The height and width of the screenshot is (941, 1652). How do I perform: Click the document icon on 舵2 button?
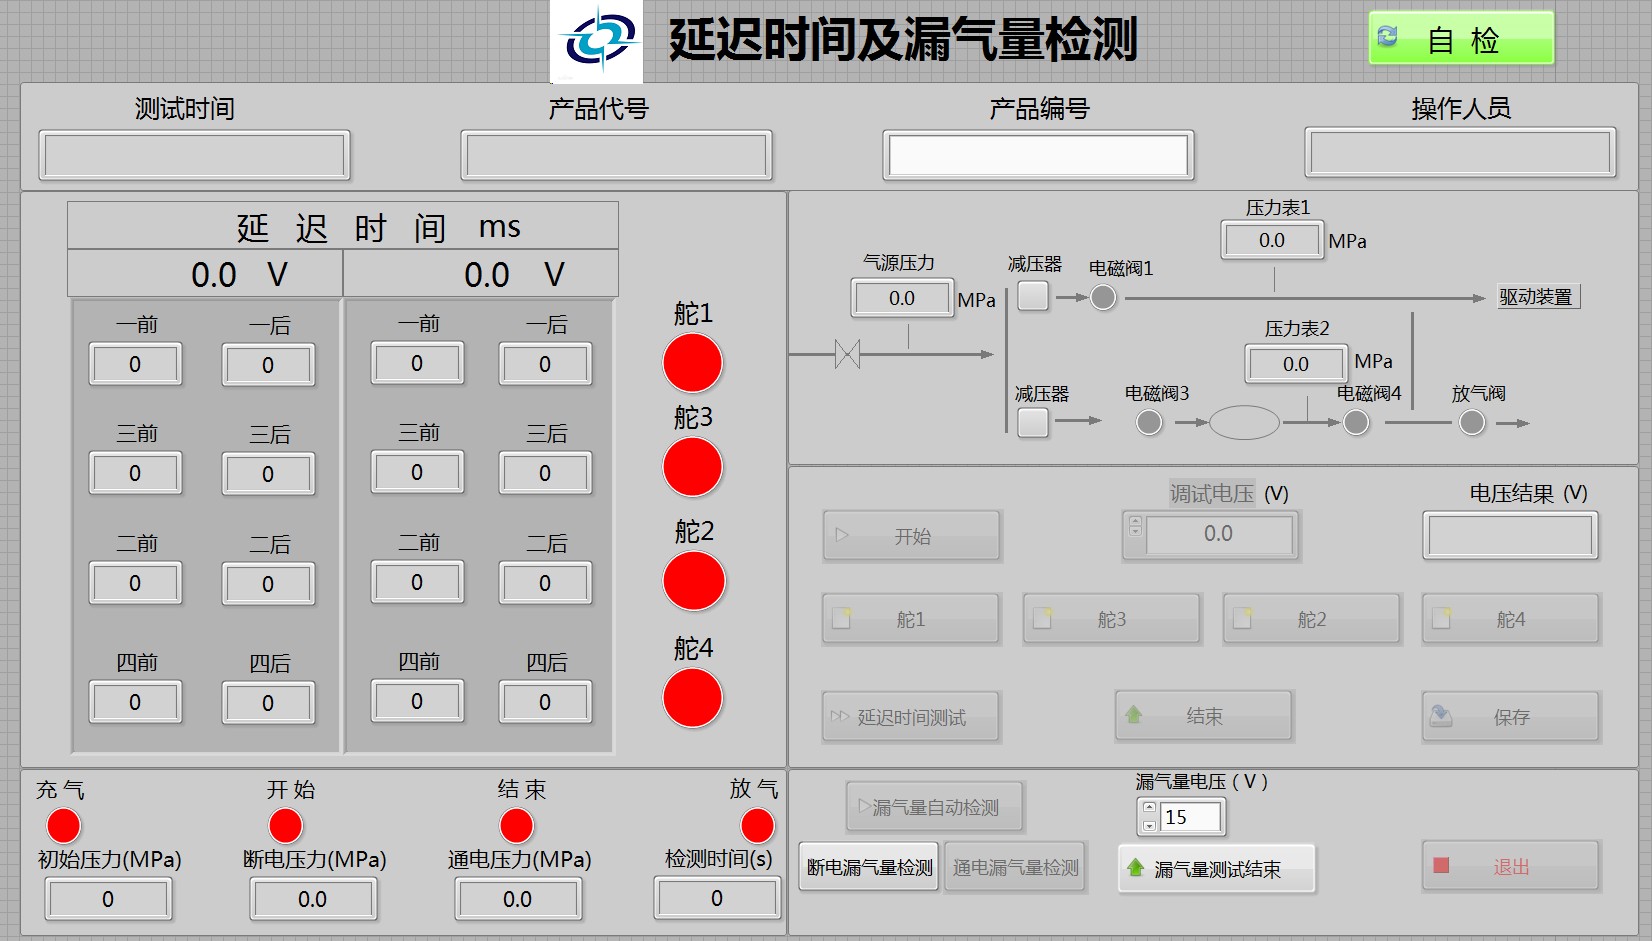(1242, 618)
